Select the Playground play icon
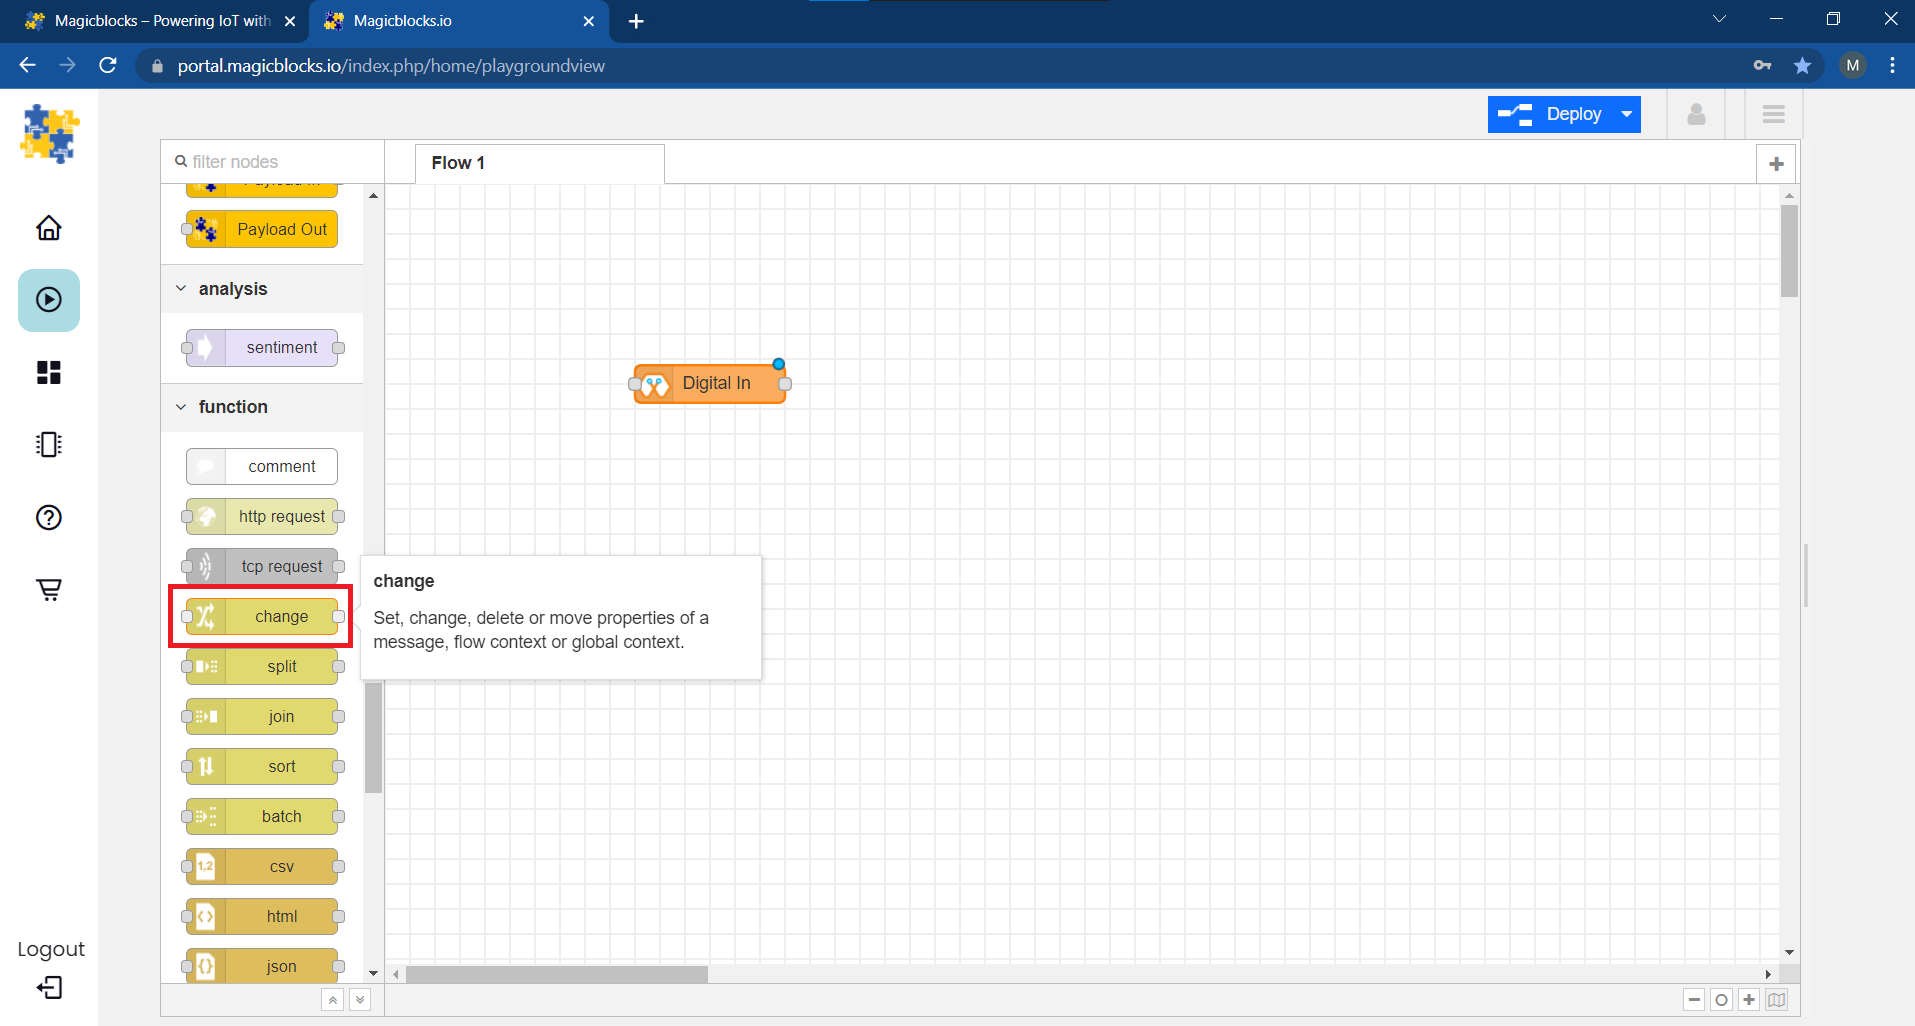 click(x=48, y=300)
